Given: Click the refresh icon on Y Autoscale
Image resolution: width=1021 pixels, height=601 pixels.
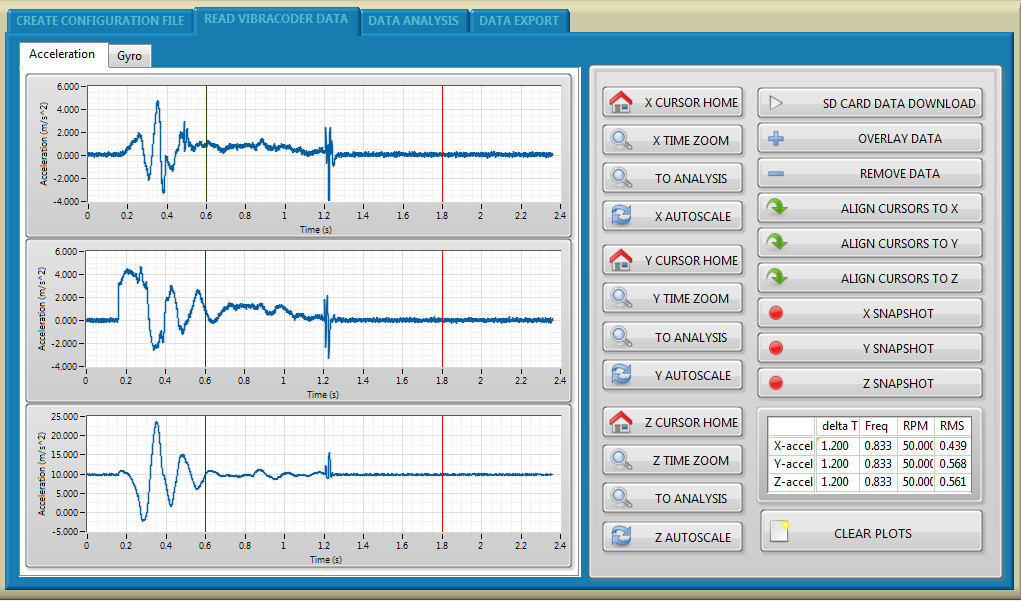Looking at the screenshot, I should [621, 375].
